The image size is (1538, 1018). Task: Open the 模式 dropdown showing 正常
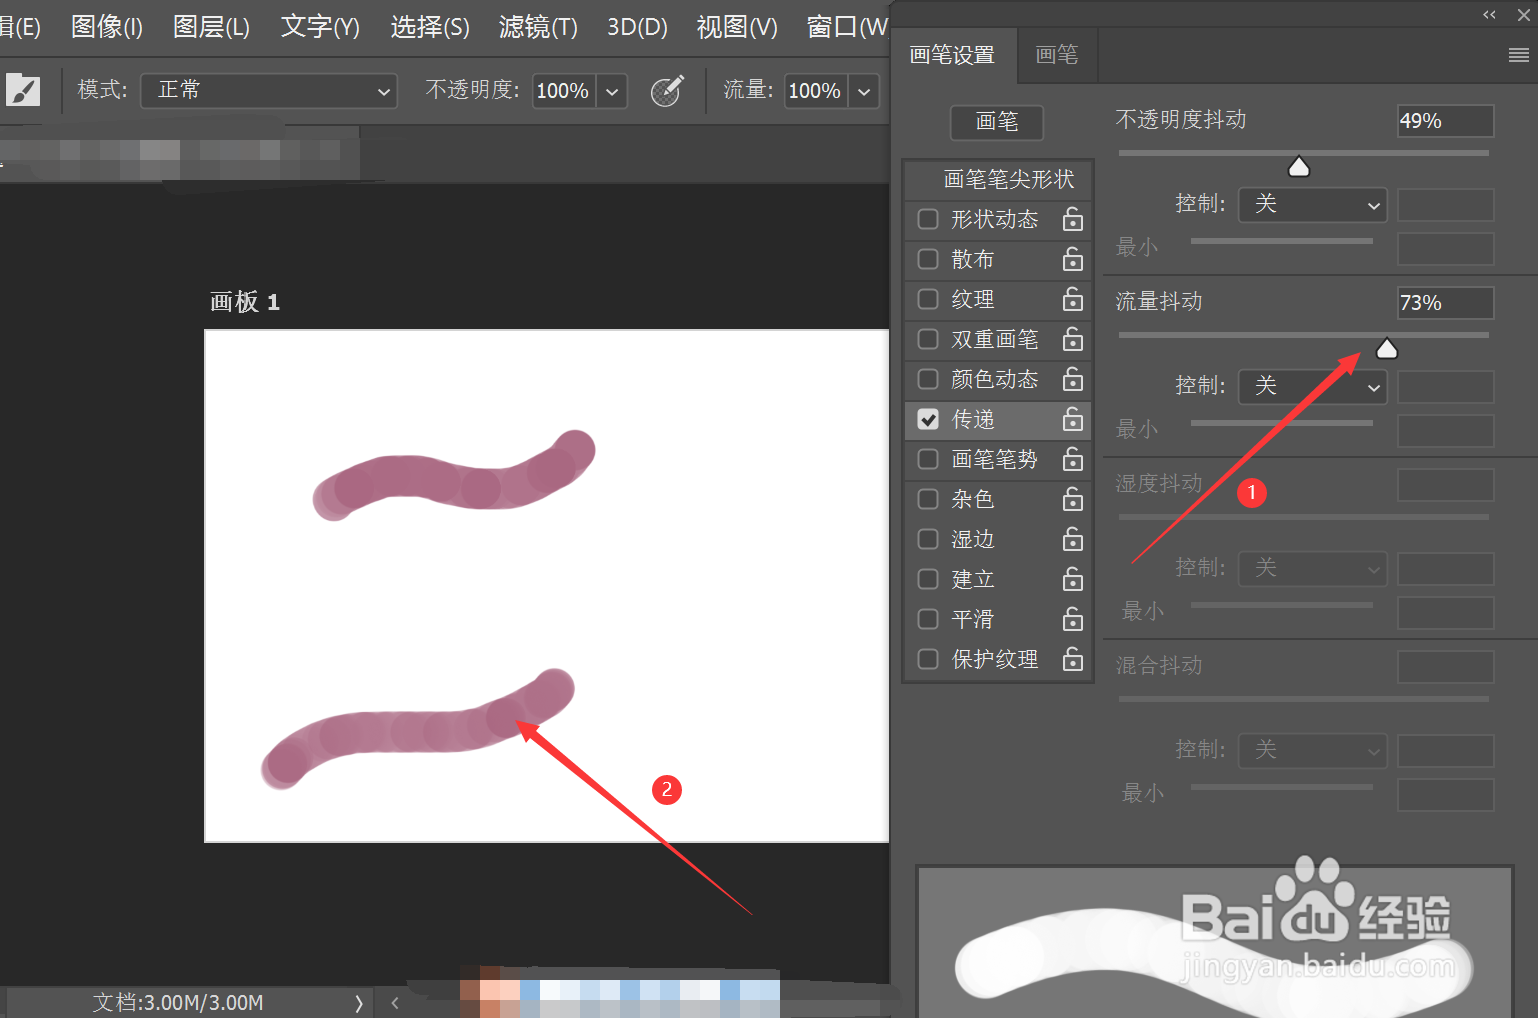pos(268,90)
